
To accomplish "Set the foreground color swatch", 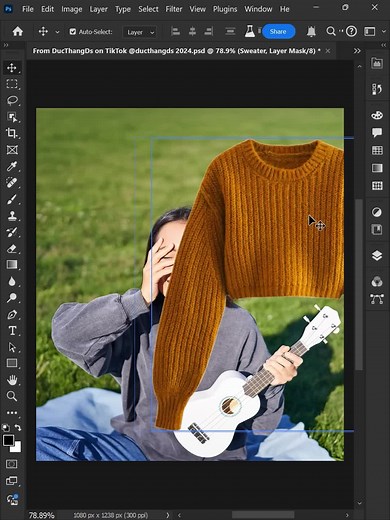I will (8, 440).
